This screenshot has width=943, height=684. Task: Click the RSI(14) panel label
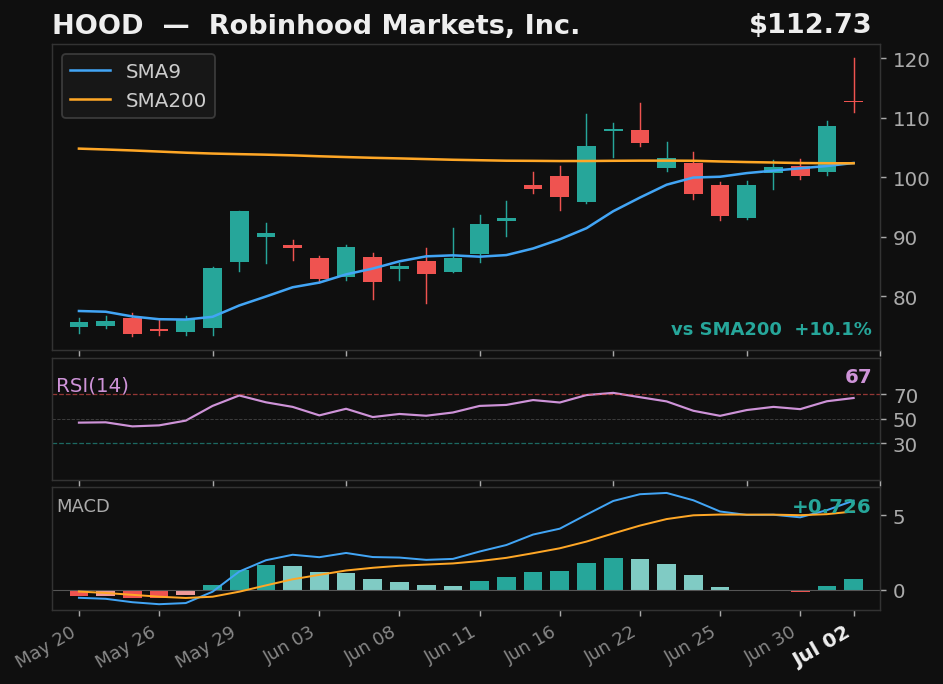coord(92,385)
